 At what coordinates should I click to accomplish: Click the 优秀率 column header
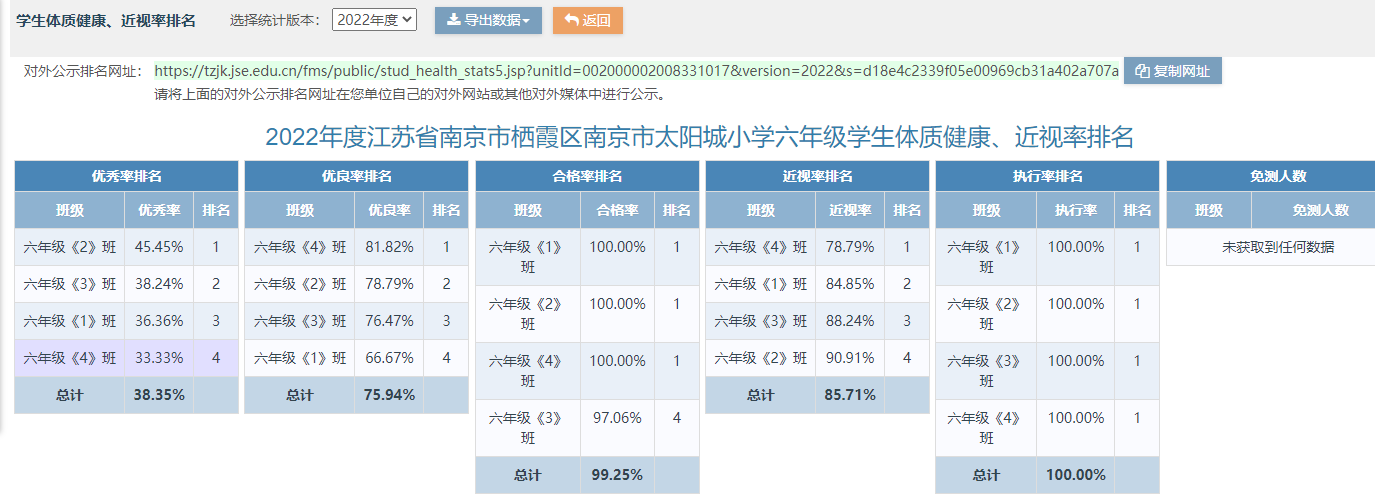point(159,210)
